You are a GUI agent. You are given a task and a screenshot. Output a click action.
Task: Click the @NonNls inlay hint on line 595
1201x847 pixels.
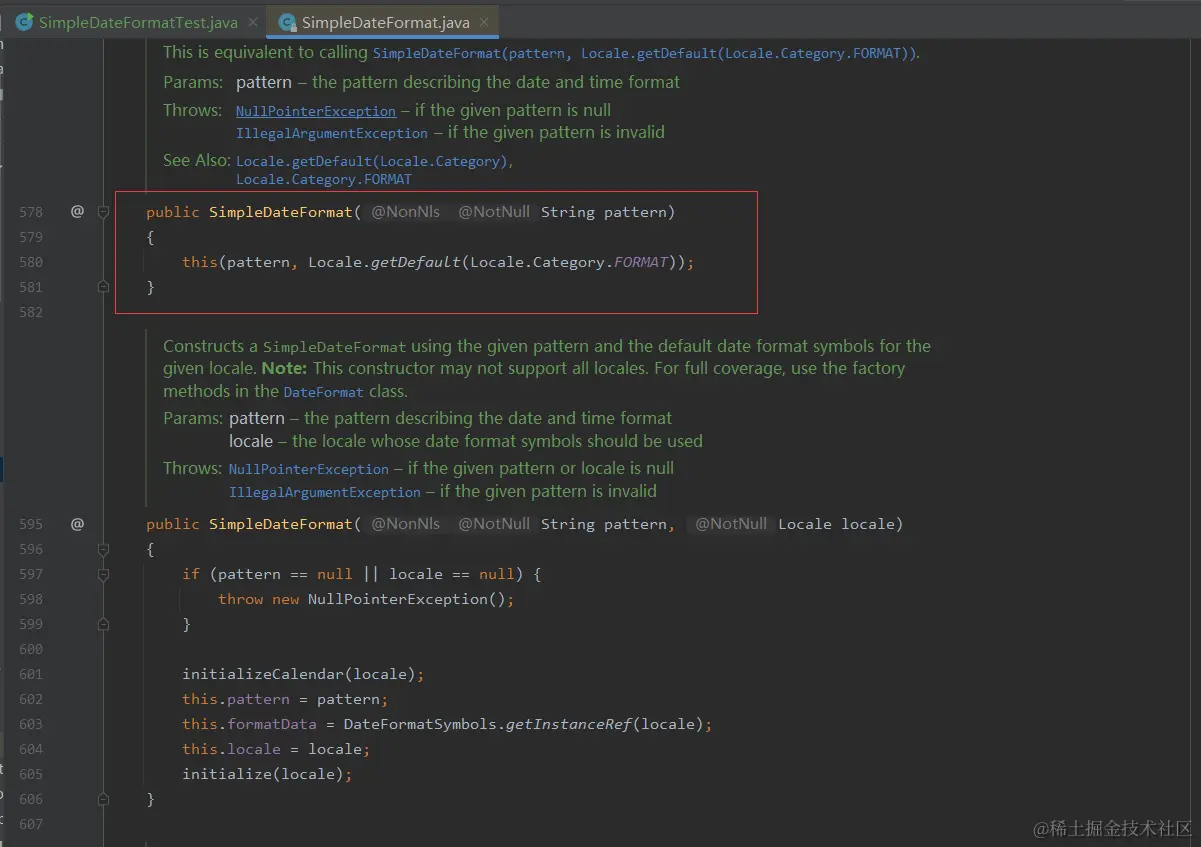[x=405, y=524]
